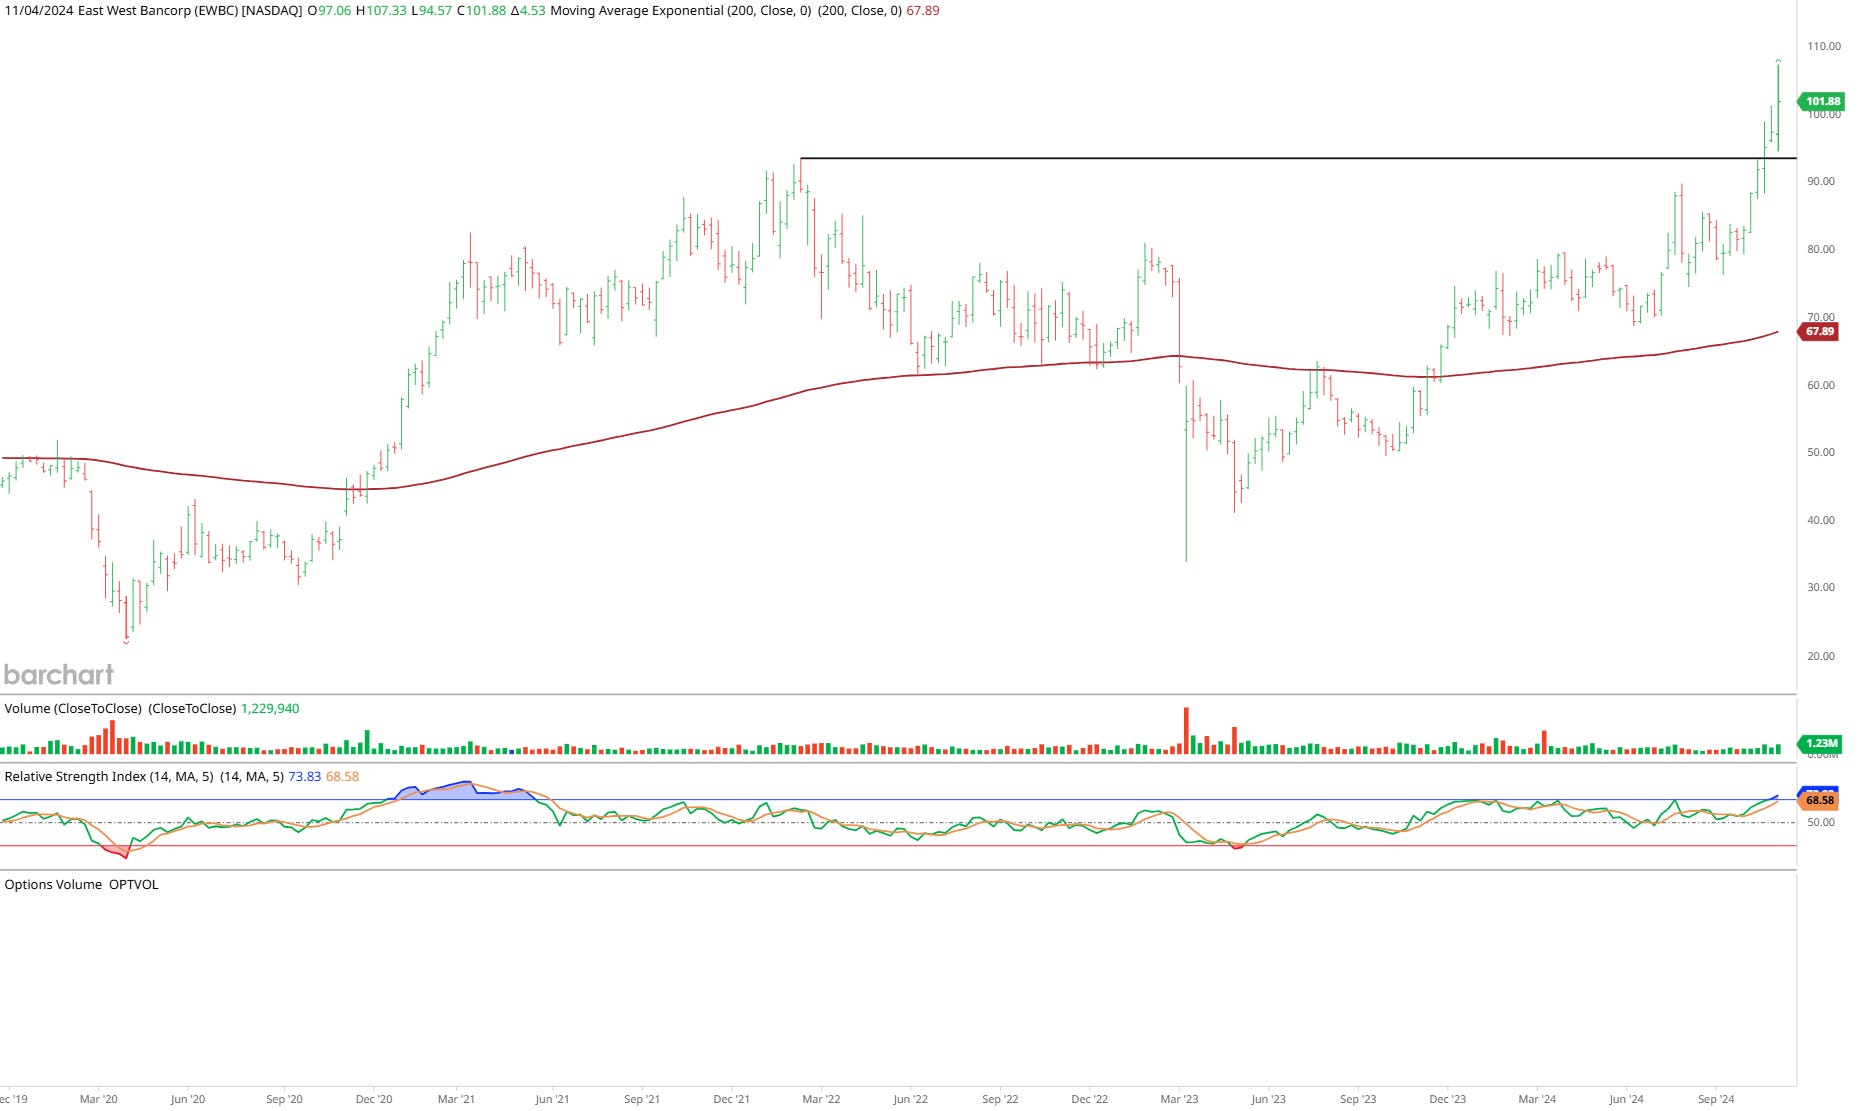
Task: Click the close value C101.88 in header
Action: click(481, 11)
